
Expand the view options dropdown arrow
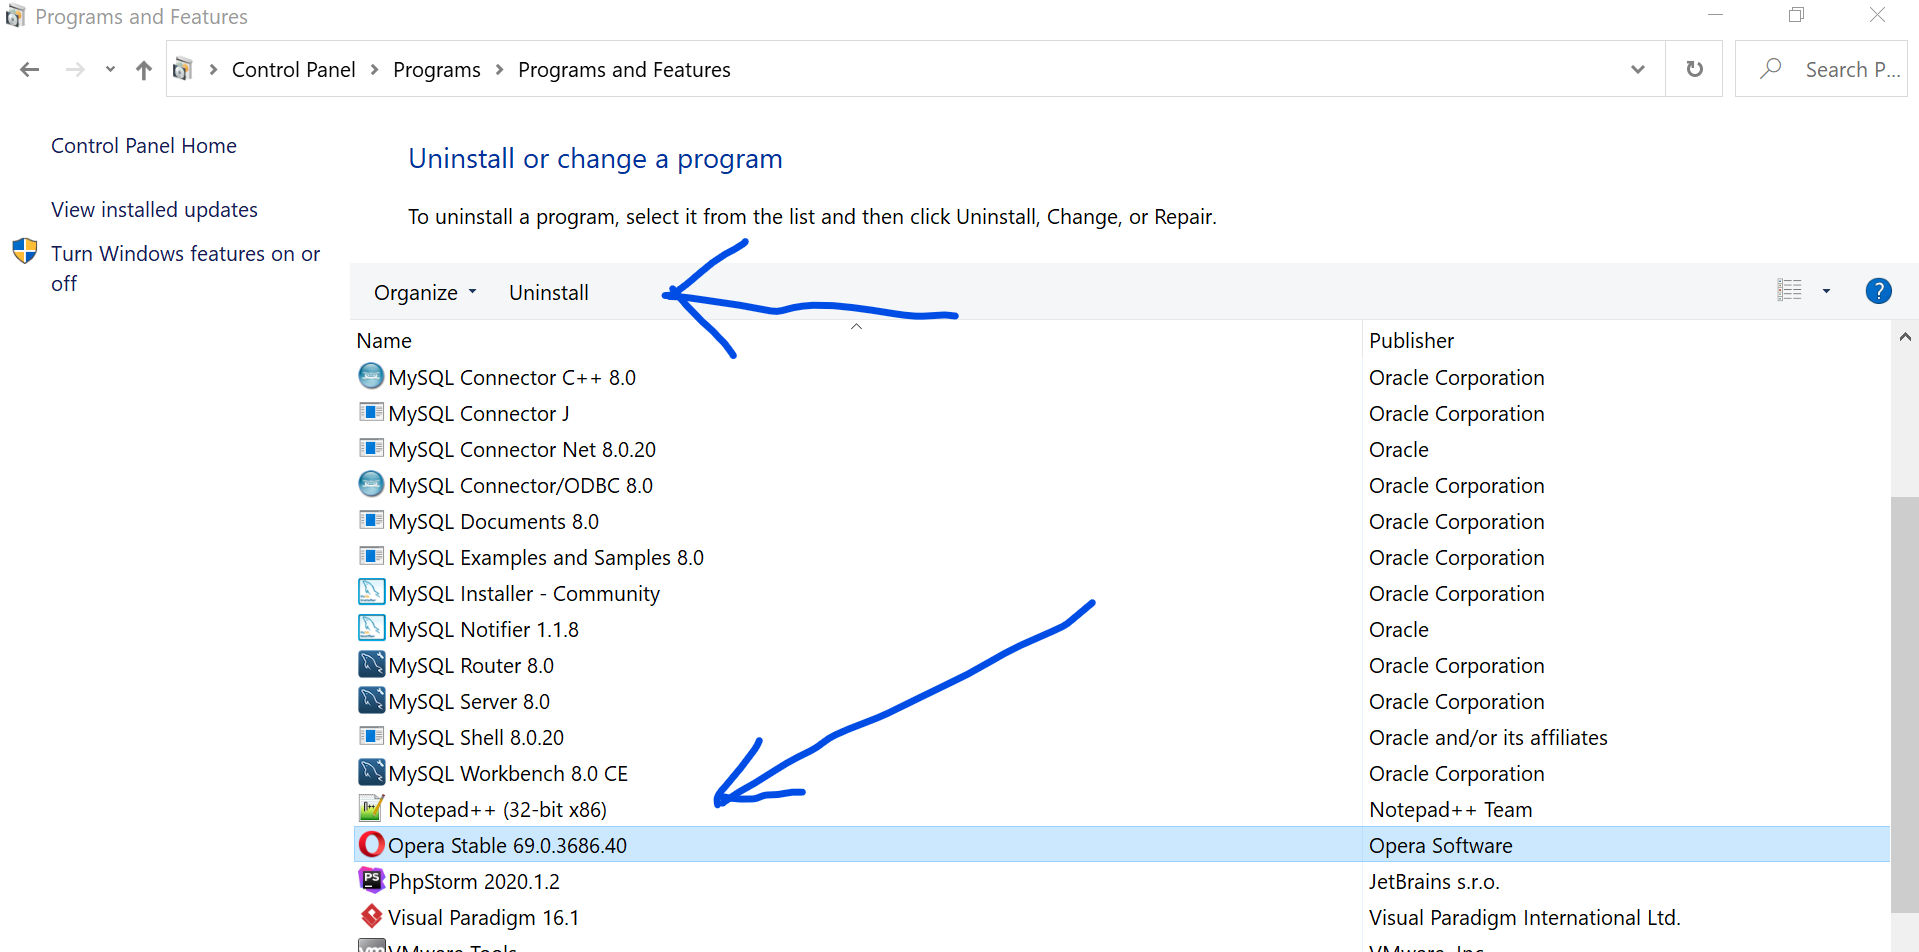[1826, 291]
